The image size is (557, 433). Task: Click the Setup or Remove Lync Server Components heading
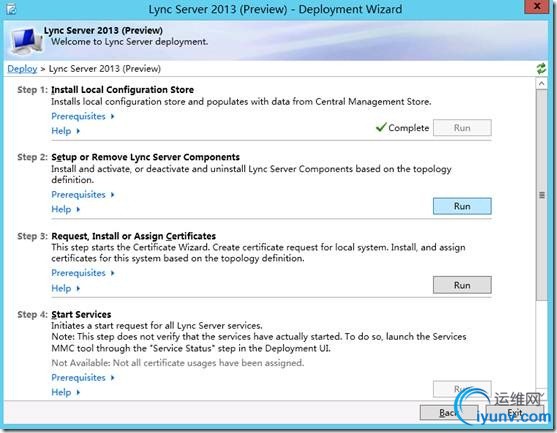click(x=145, y=157)
